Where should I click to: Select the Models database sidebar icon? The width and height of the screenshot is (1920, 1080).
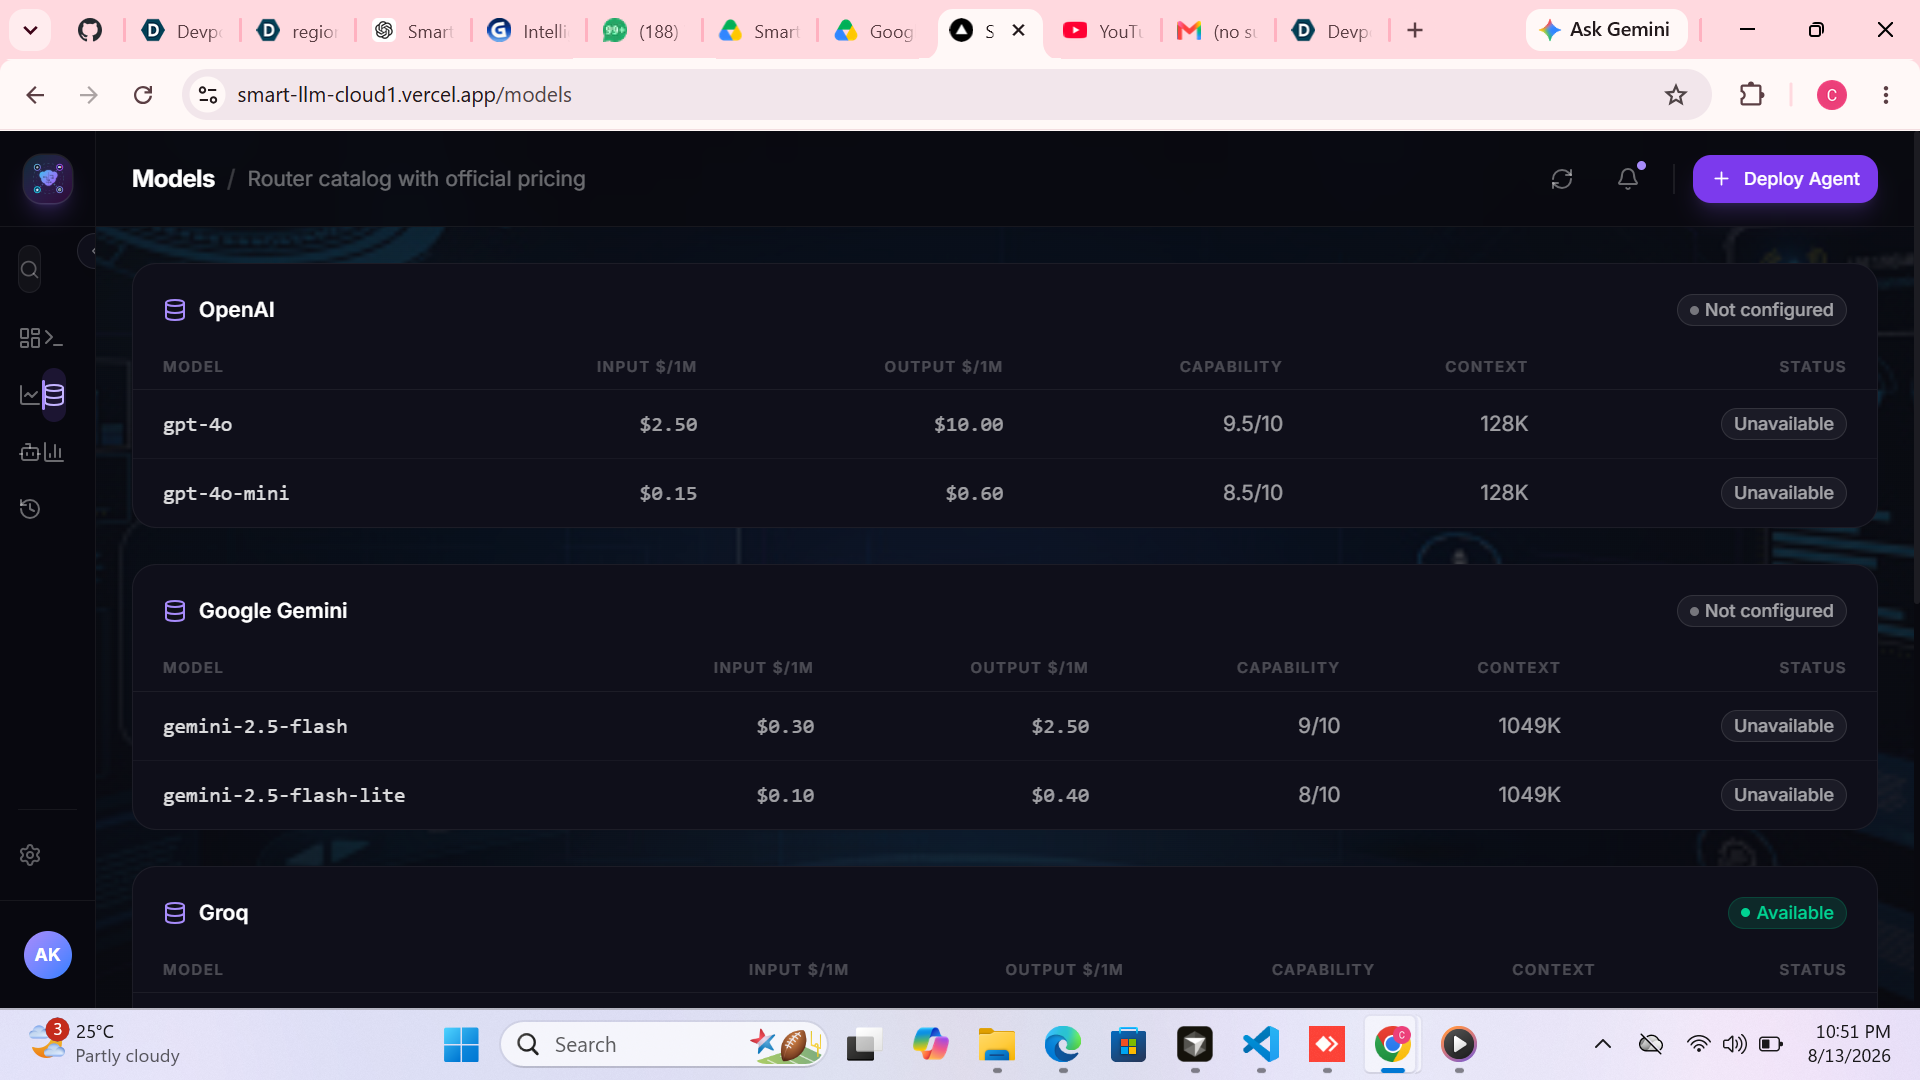54,395
